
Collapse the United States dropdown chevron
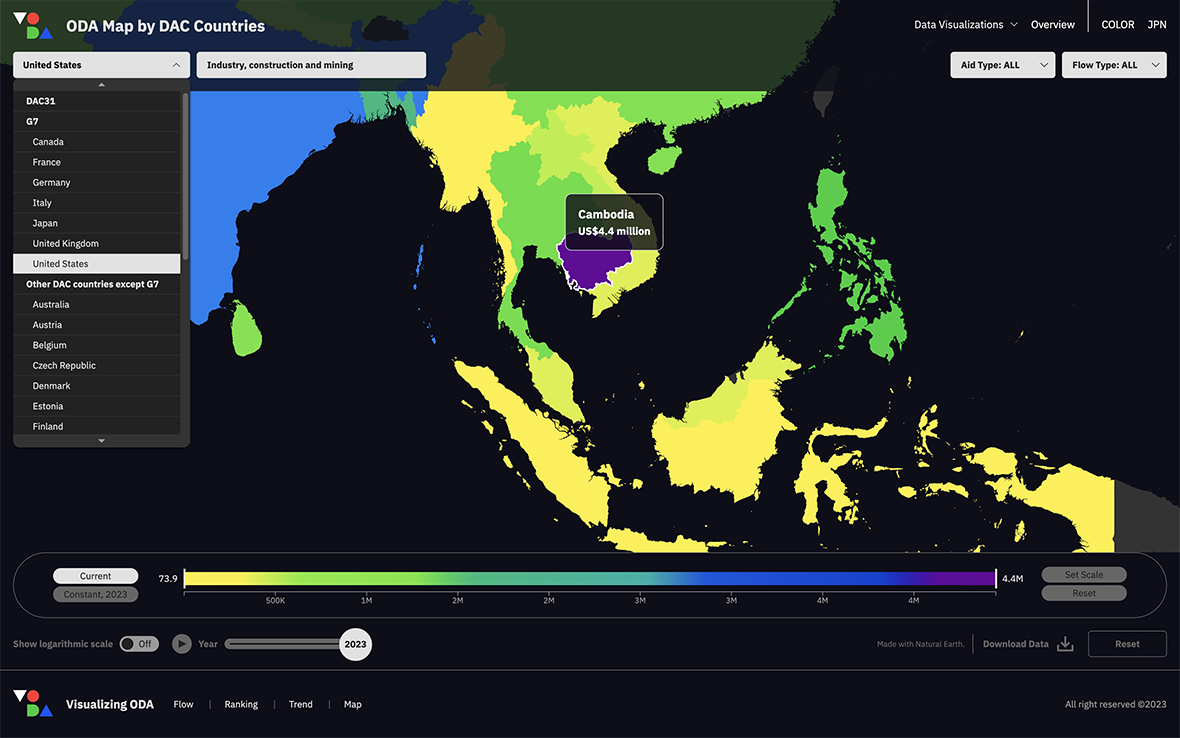click(x=176, y=65)
